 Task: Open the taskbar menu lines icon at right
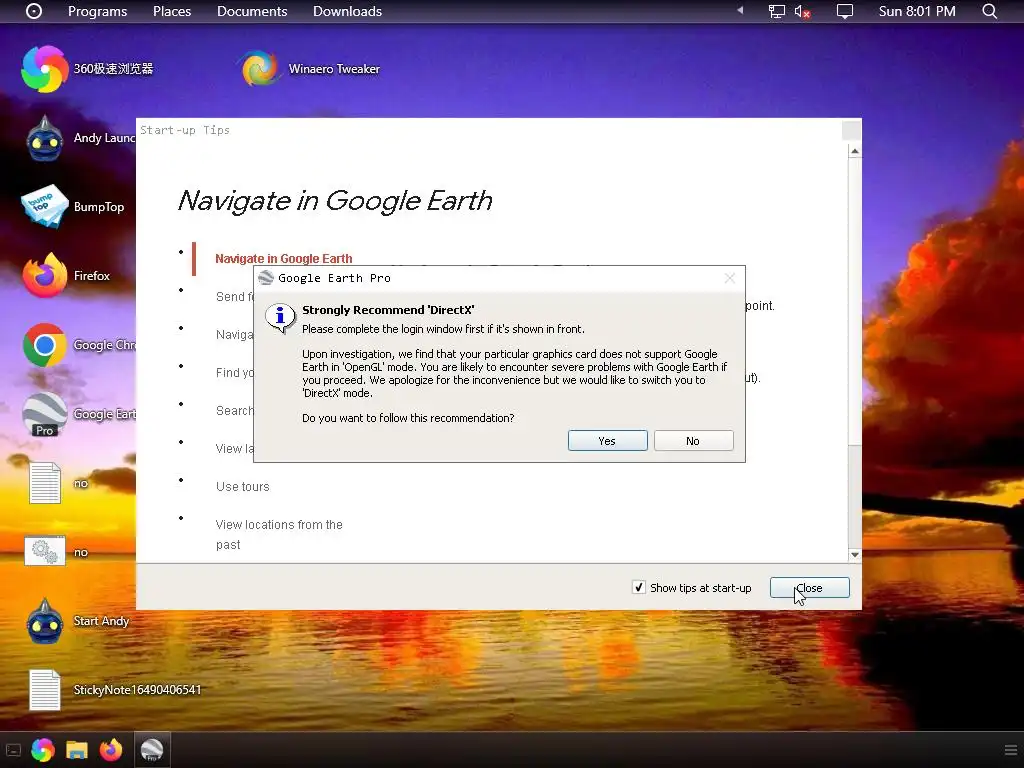1011,750
